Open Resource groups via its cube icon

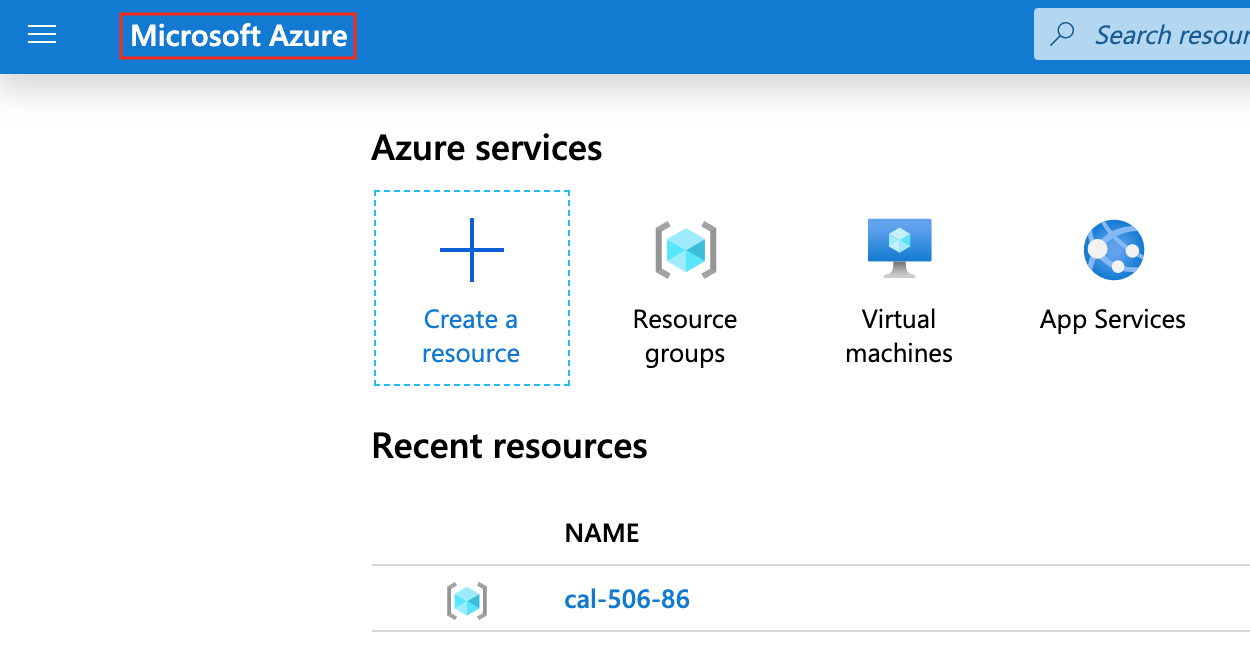pyautogui.click(x=685, y=250)
